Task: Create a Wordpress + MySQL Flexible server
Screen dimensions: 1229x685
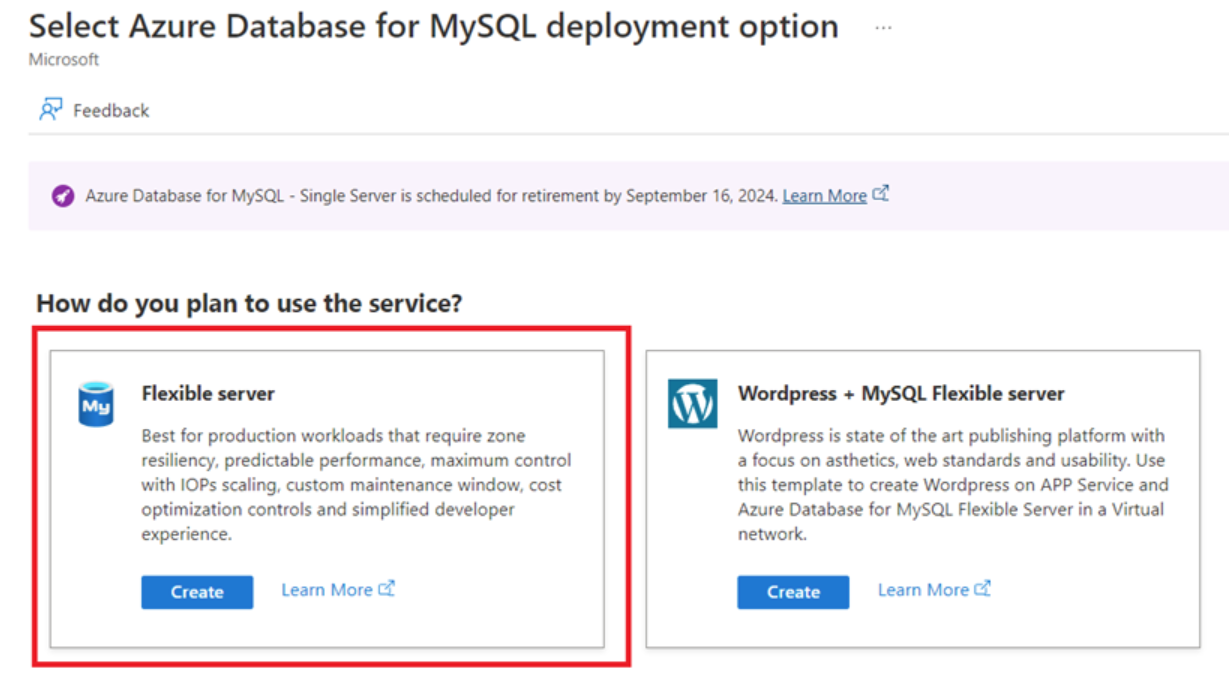Action: click(793, 592)
